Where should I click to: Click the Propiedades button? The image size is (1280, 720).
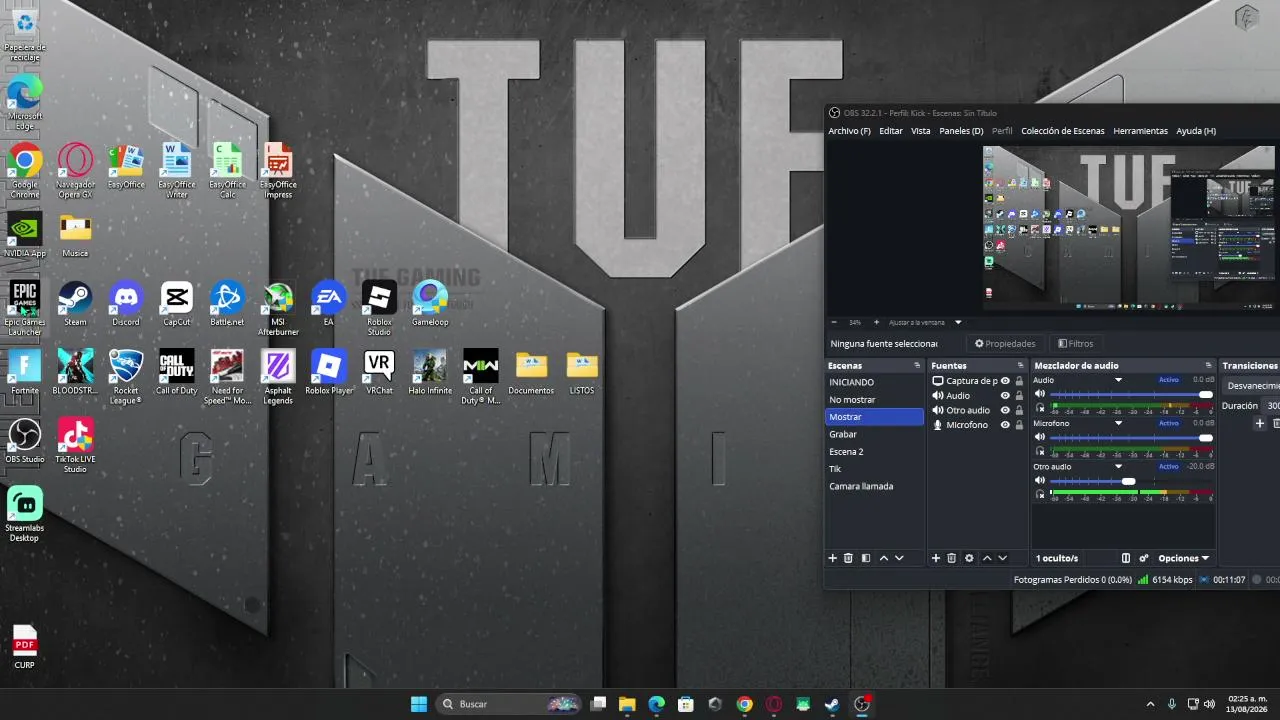[x=1005, y=343]
